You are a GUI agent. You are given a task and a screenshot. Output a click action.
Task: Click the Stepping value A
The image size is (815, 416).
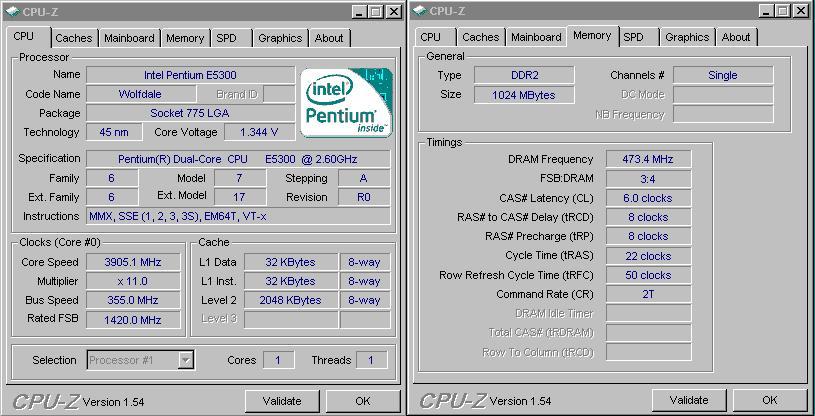pyautogui.click(x=364, y=178)
